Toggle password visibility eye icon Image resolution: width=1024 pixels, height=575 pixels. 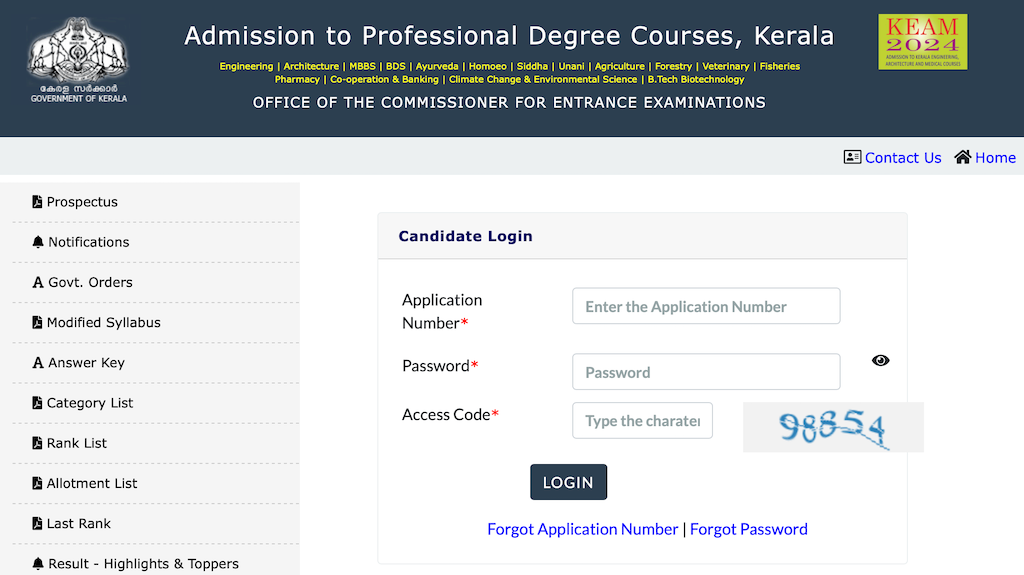(880, 361)
